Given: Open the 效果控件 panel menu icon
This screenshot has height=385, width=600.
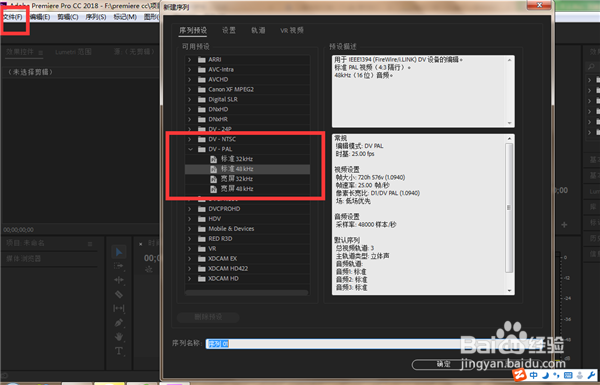Looking at the screenshot, I should pos(40,52).
